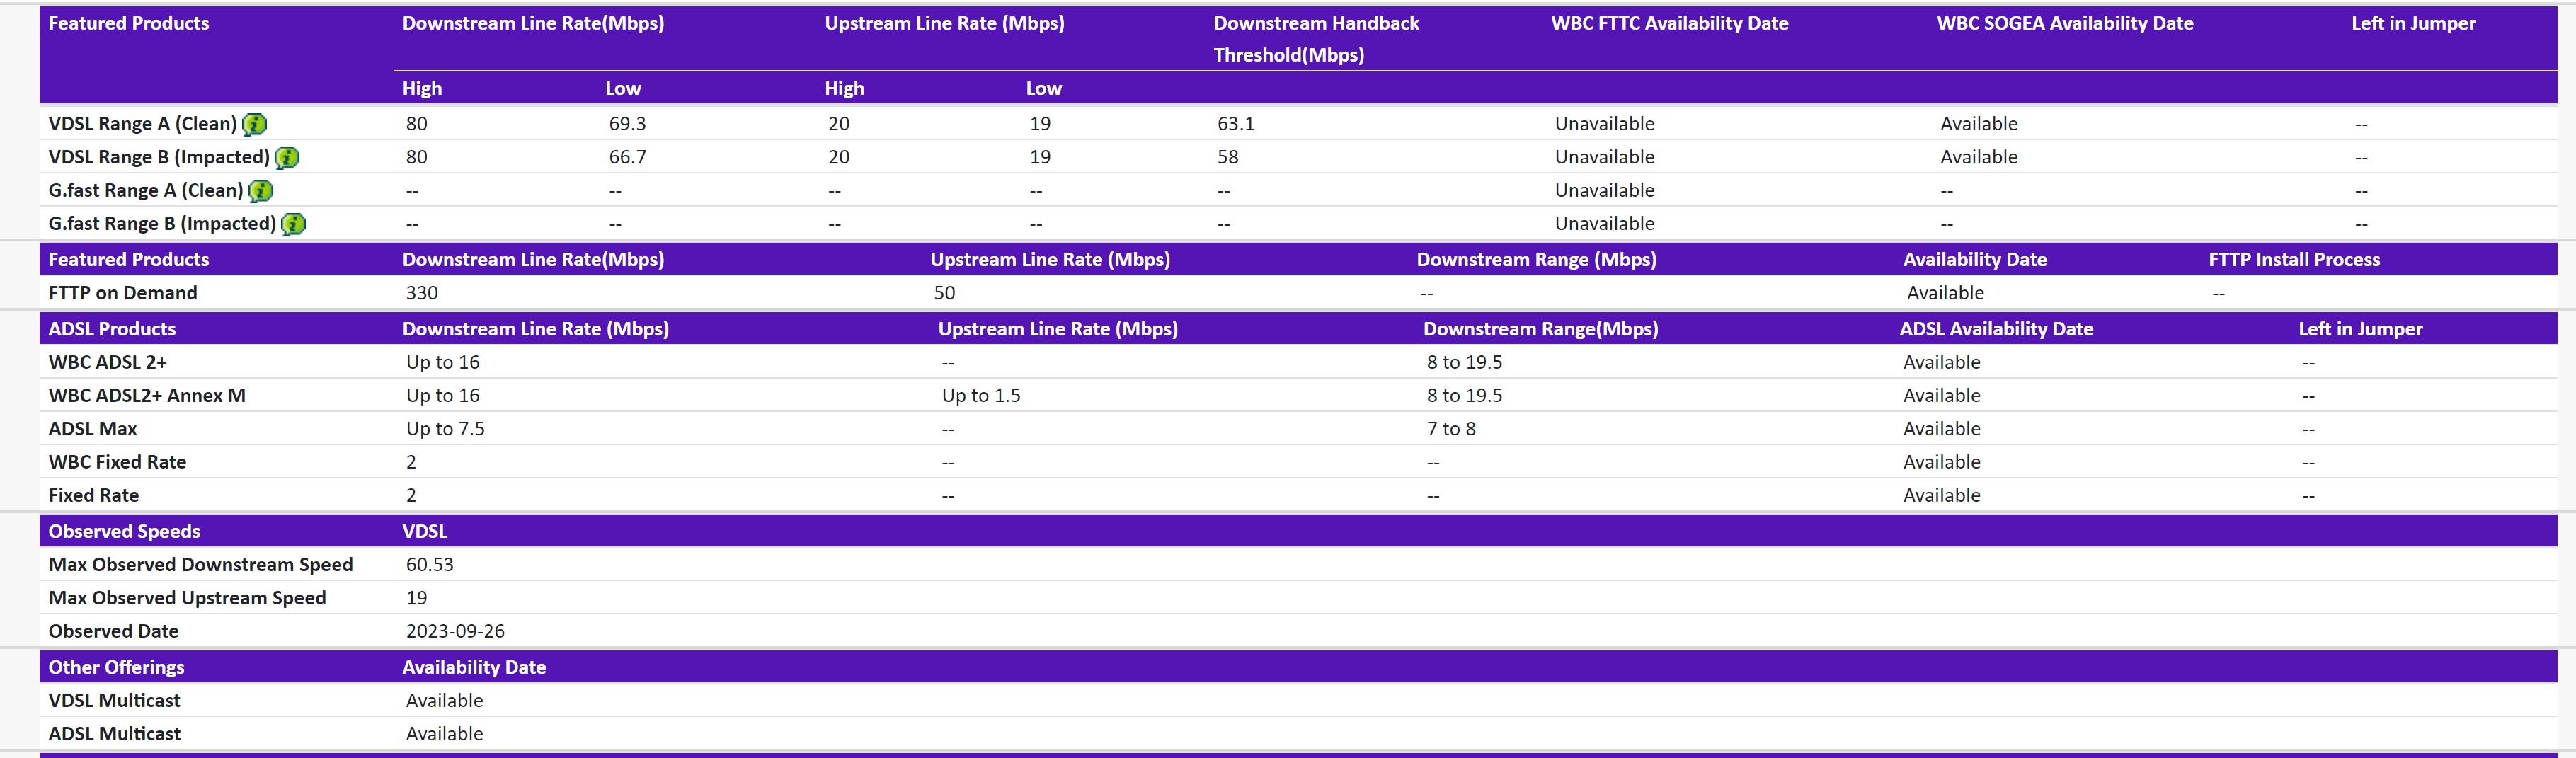2576x758 pixels.
Task: Click the Observed Speeds section header
Action: click(124, 531)
